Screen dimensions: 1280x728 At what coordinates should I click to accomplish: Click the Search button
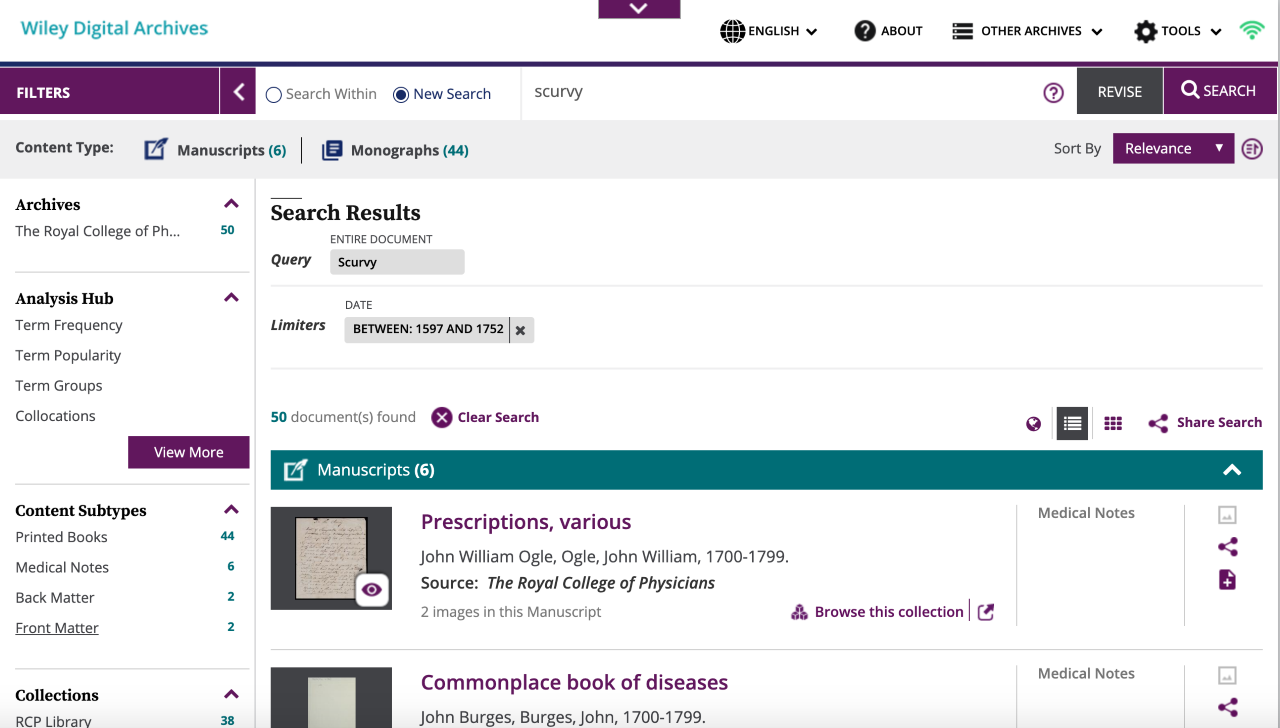pos(1220,91)
